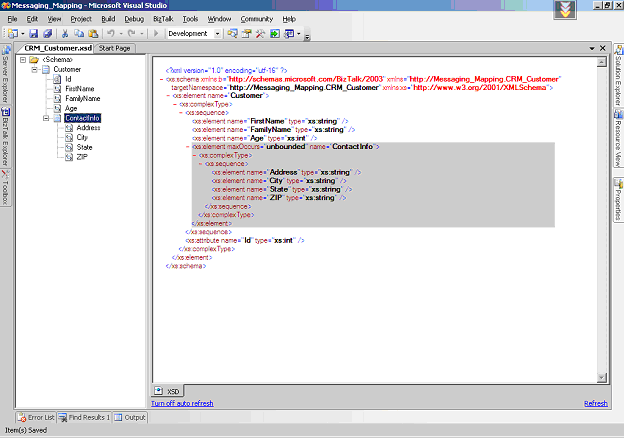Open the Solution Explorer side tab
The image size is (624, 438).
[x=618, y=75]
